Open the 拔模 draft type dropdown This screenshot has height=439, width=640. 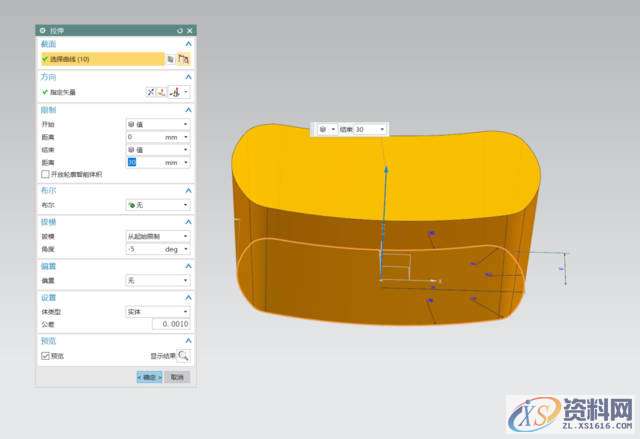[x=157, y=236]
